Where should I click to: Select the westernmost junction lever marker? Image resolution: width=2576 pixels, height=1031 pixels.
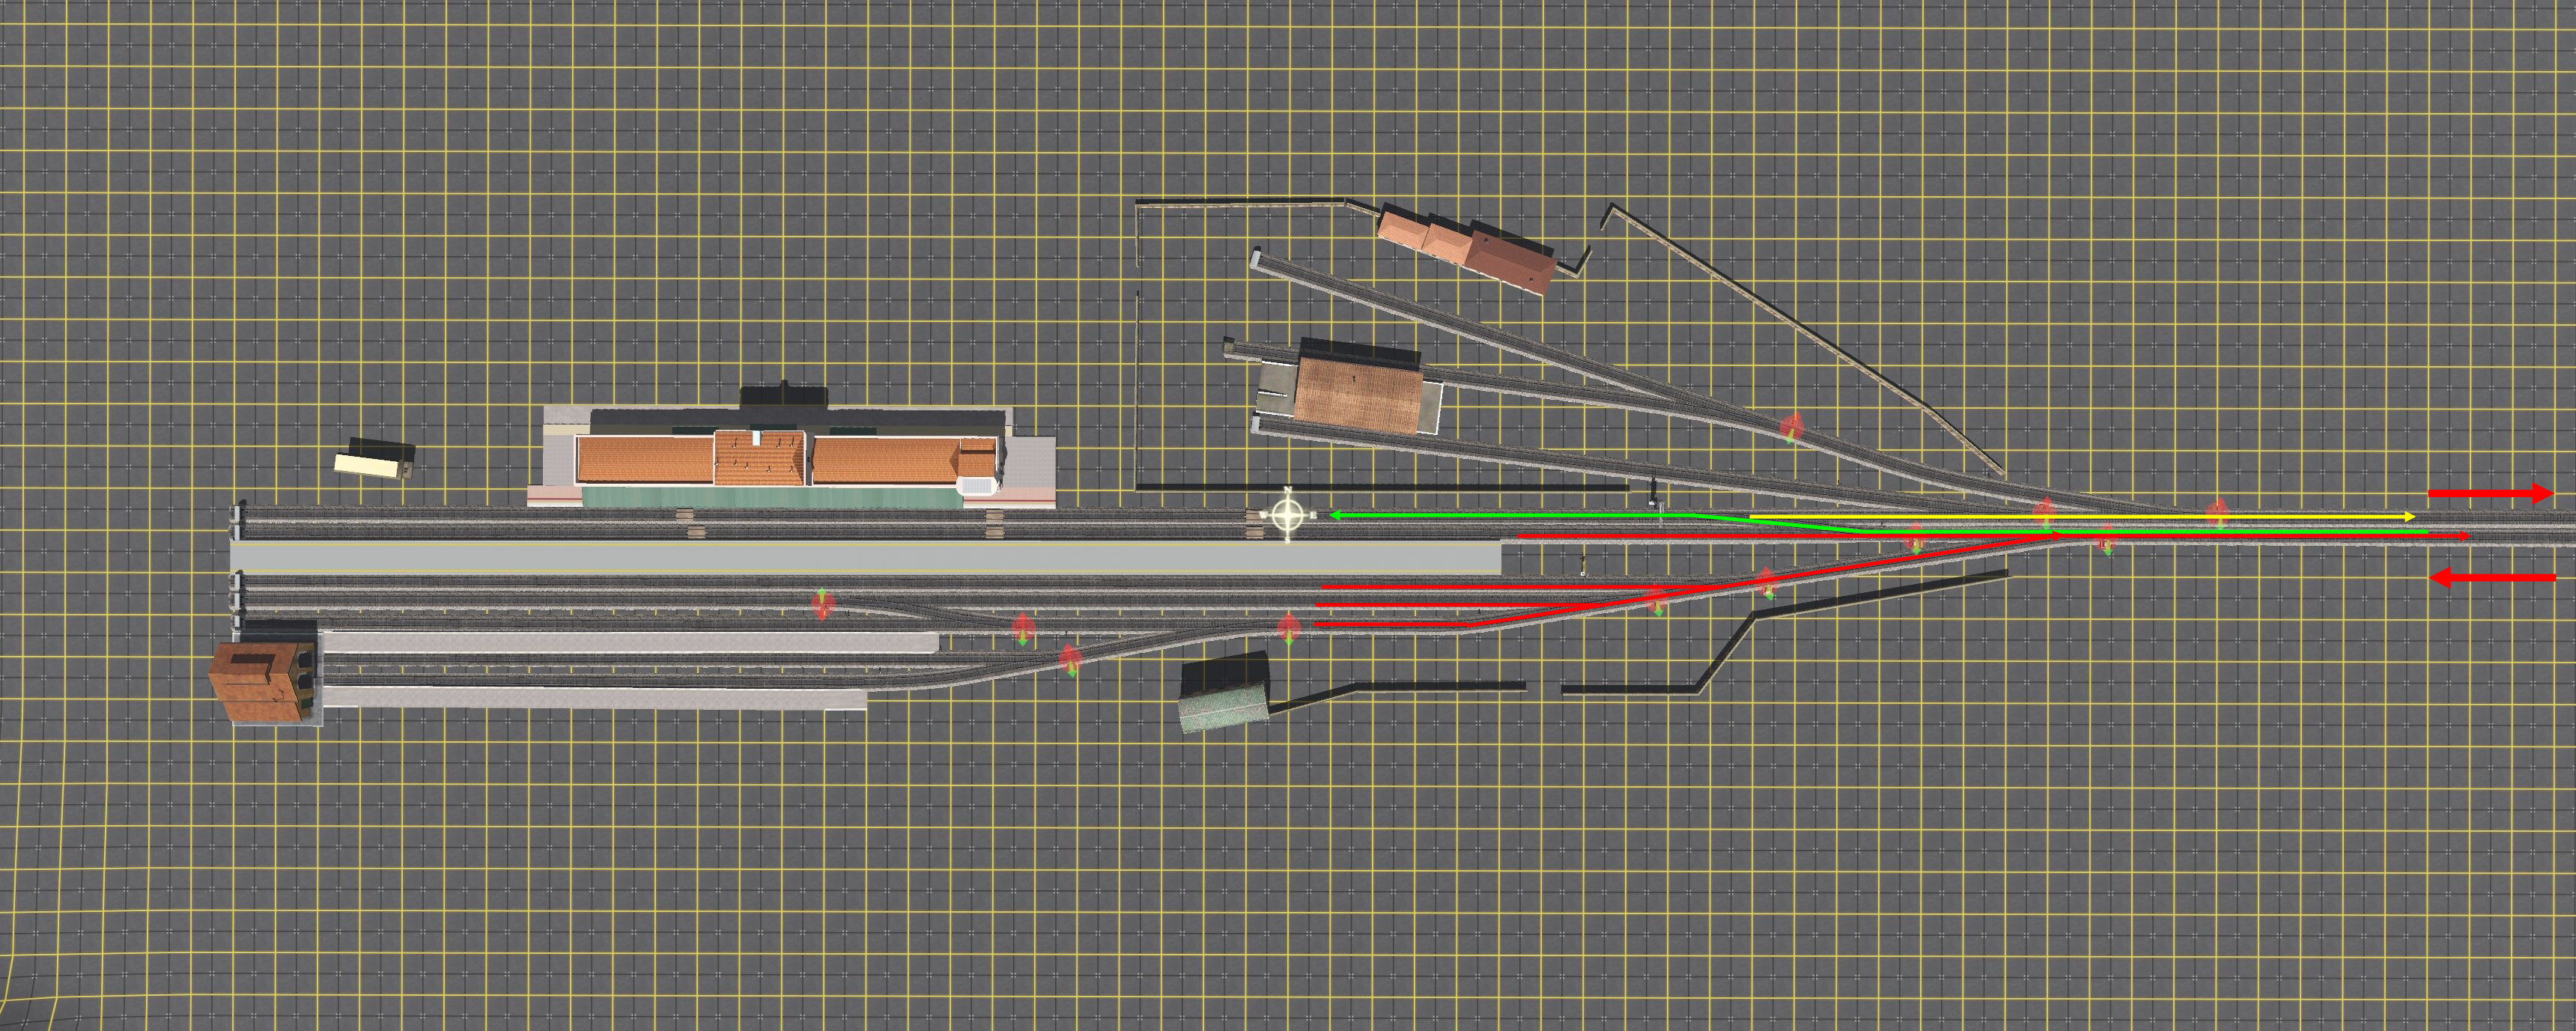(x=822, y=604)
